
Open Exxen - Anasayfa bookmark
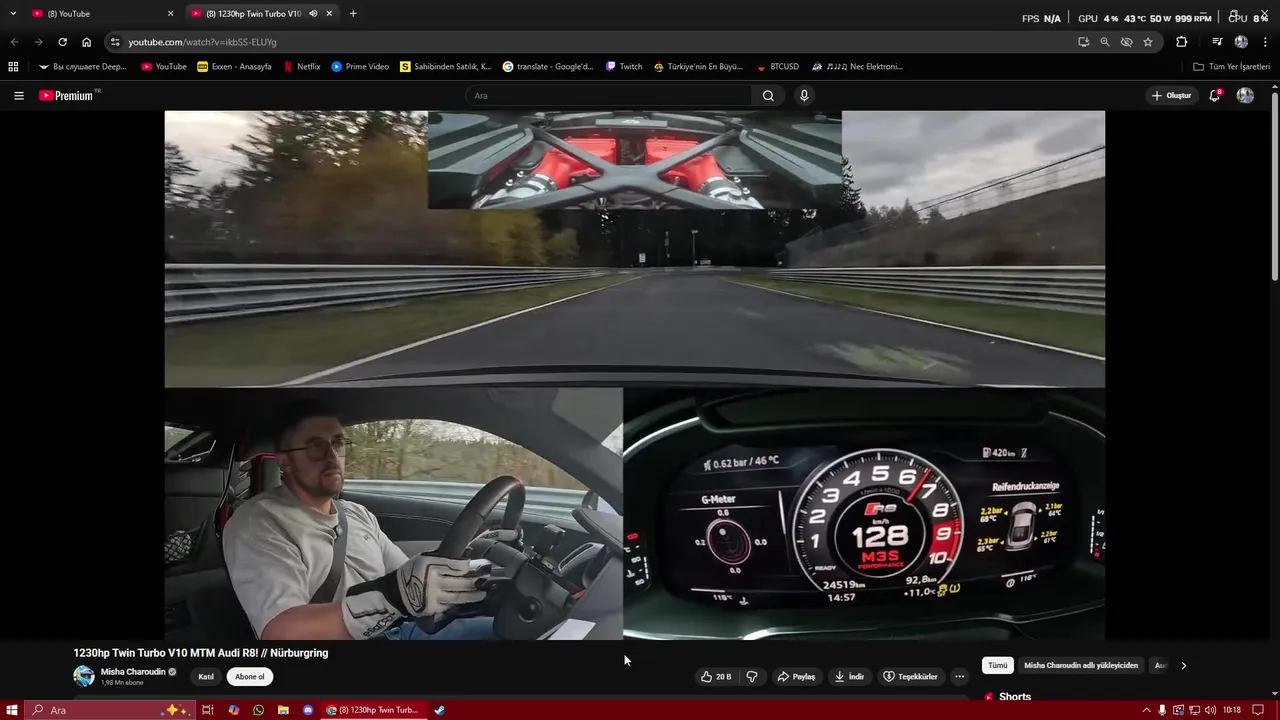235,67
